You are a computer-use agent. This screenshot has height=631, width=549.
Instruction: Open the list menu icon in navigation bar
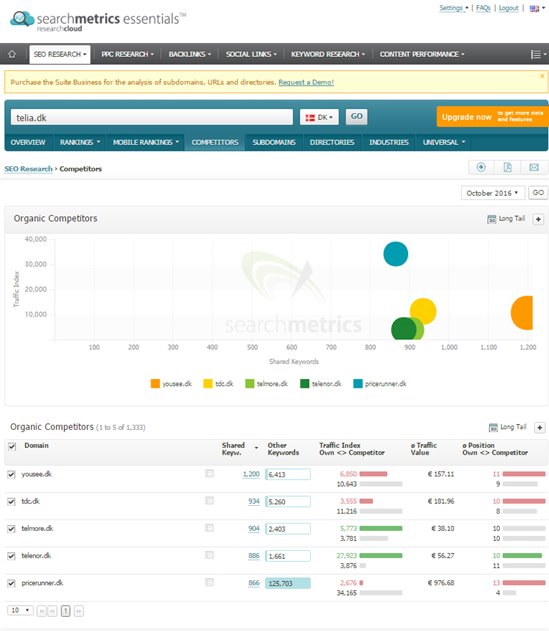tap(538, 54)
